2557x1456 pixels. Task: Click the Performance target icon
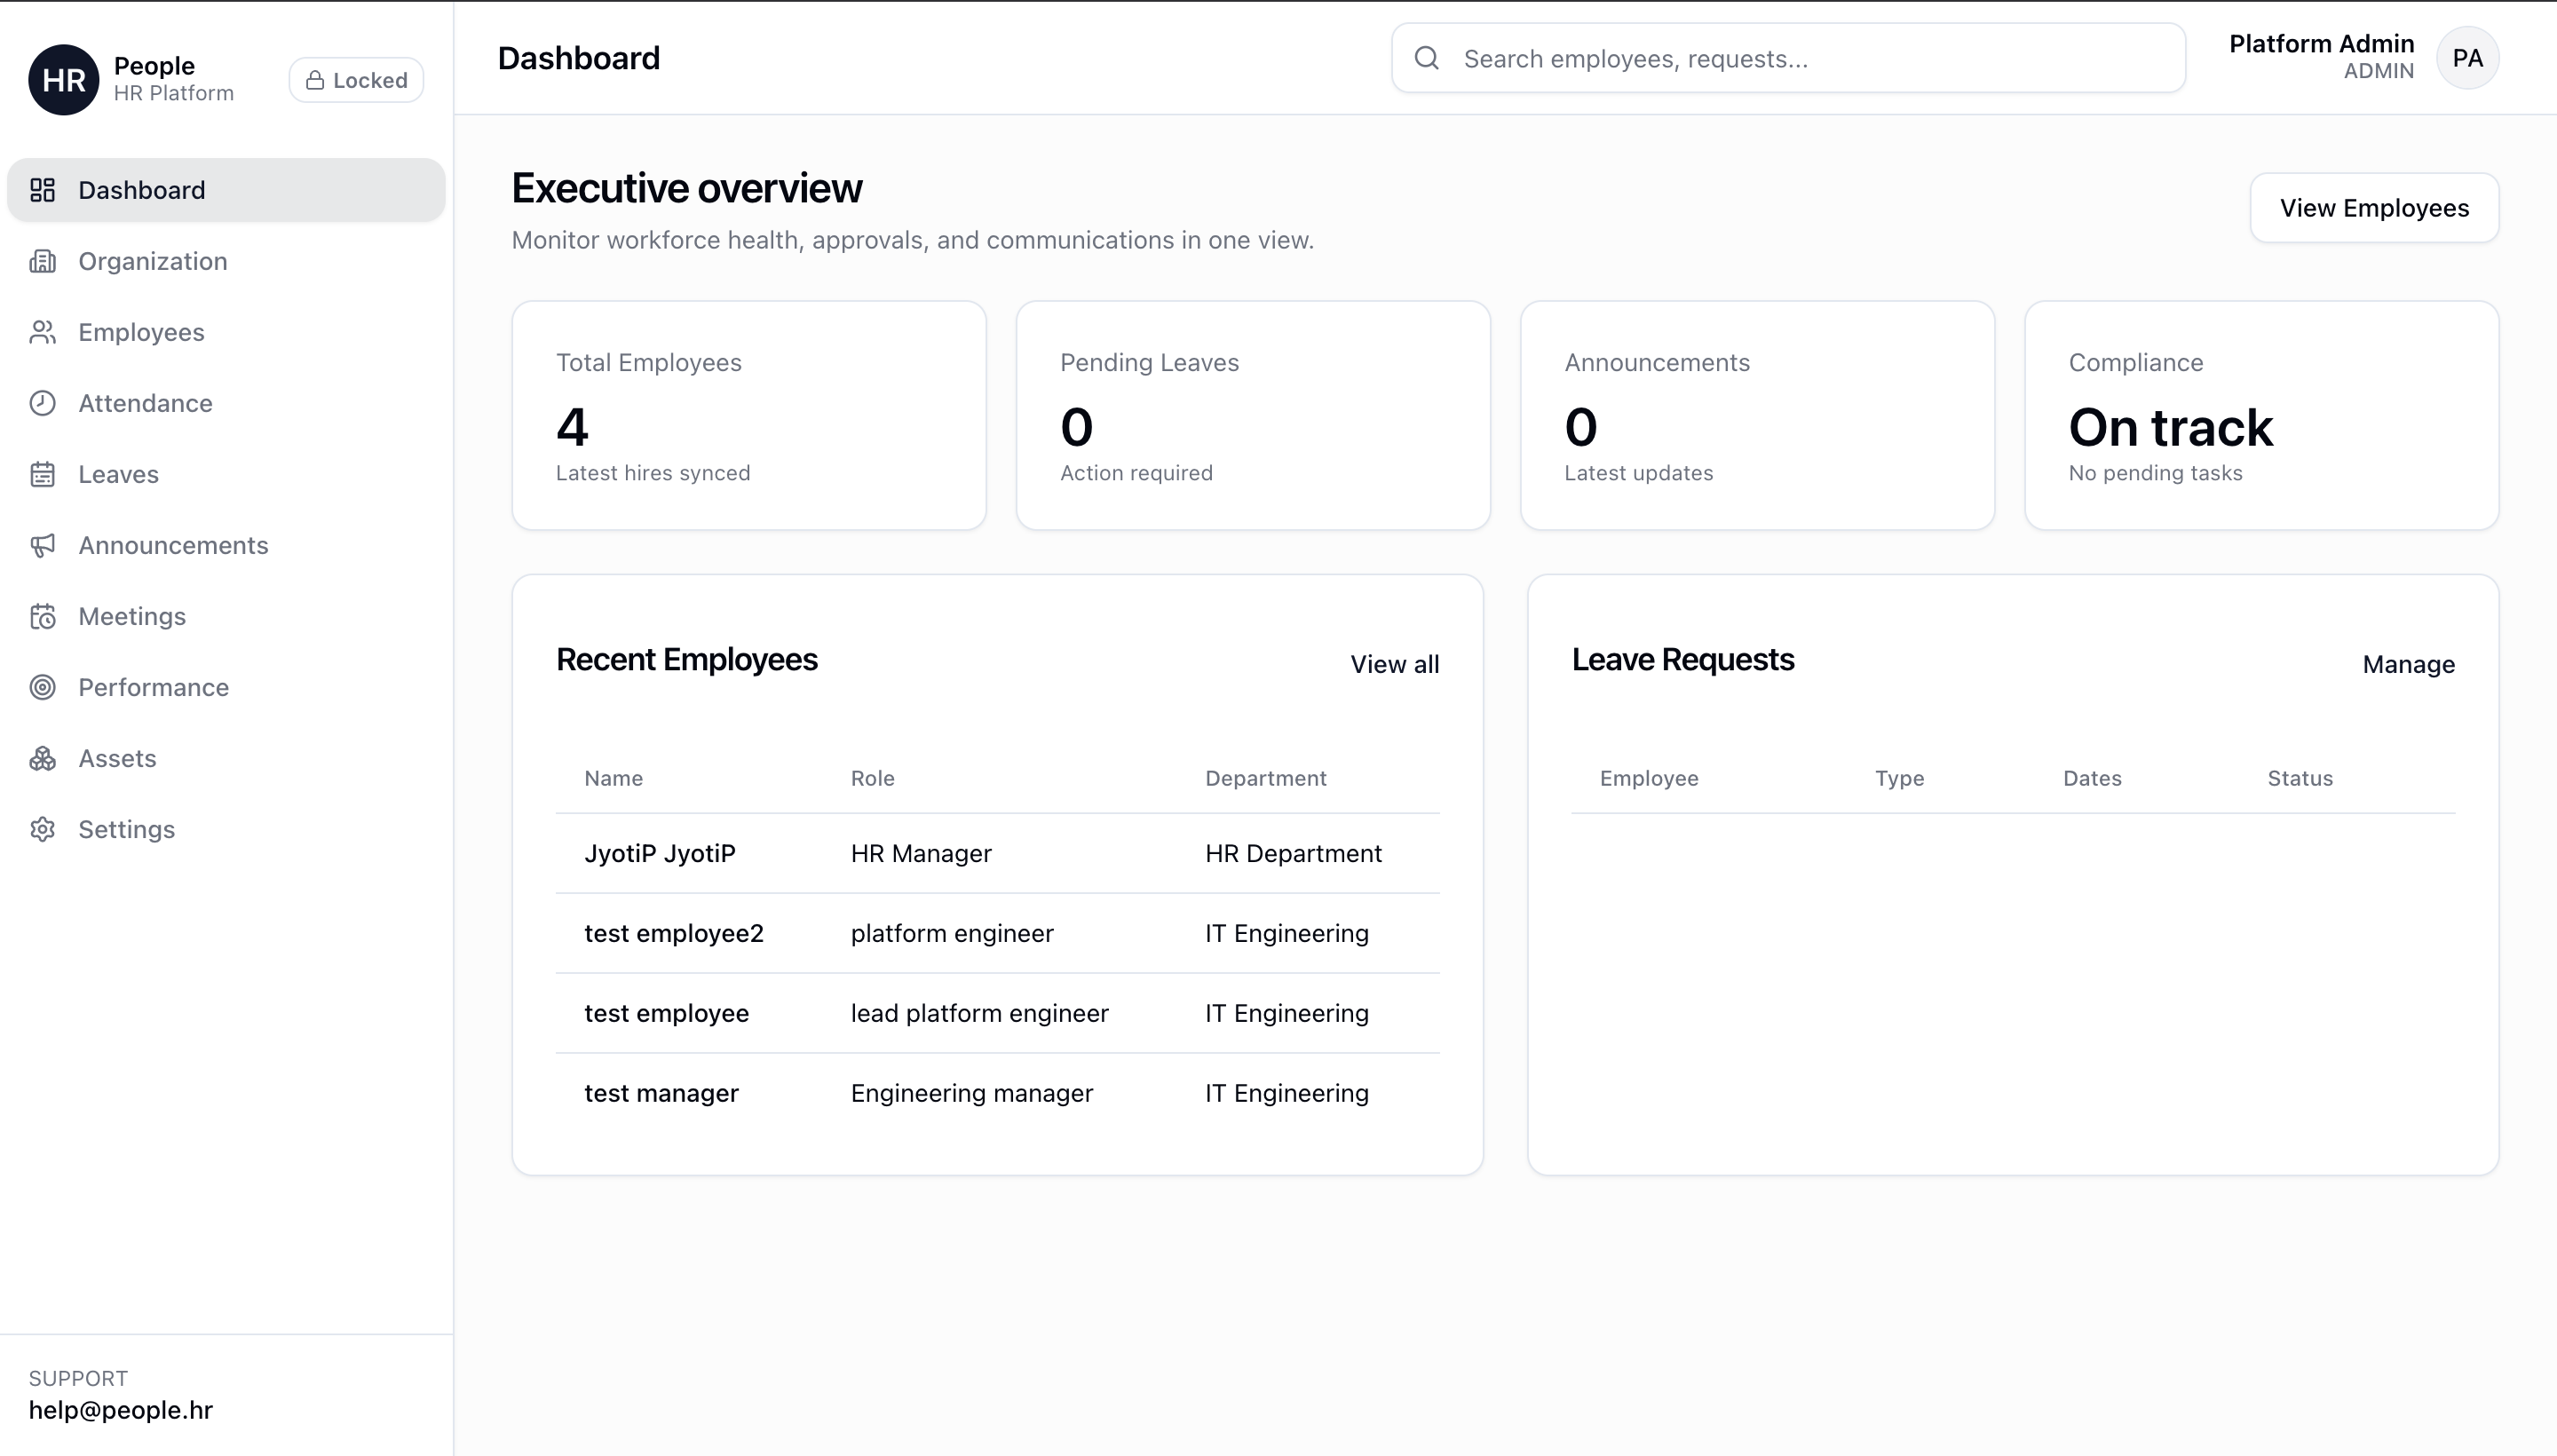[x=42, y=687]
